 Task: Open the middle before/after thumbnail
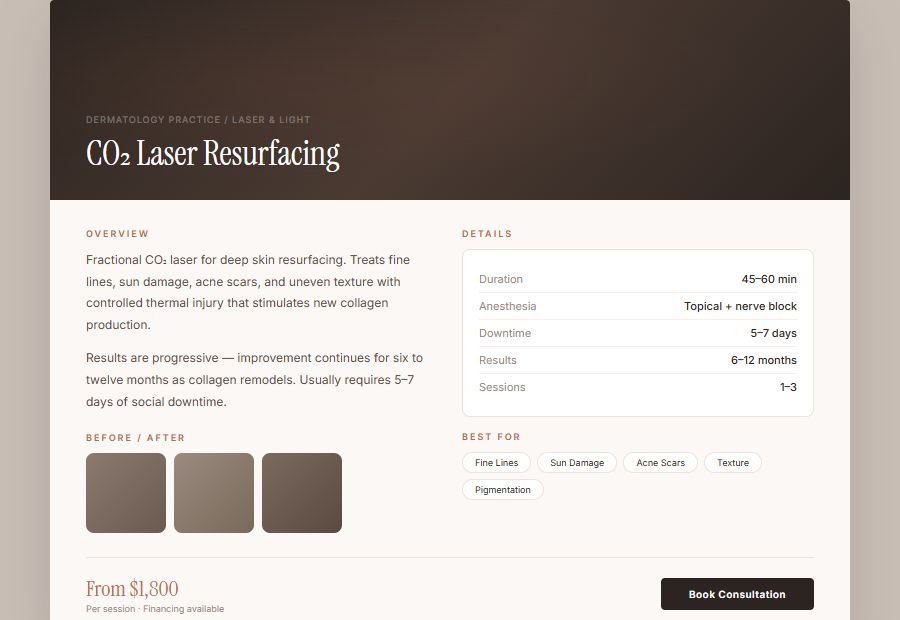coord(214,493)
